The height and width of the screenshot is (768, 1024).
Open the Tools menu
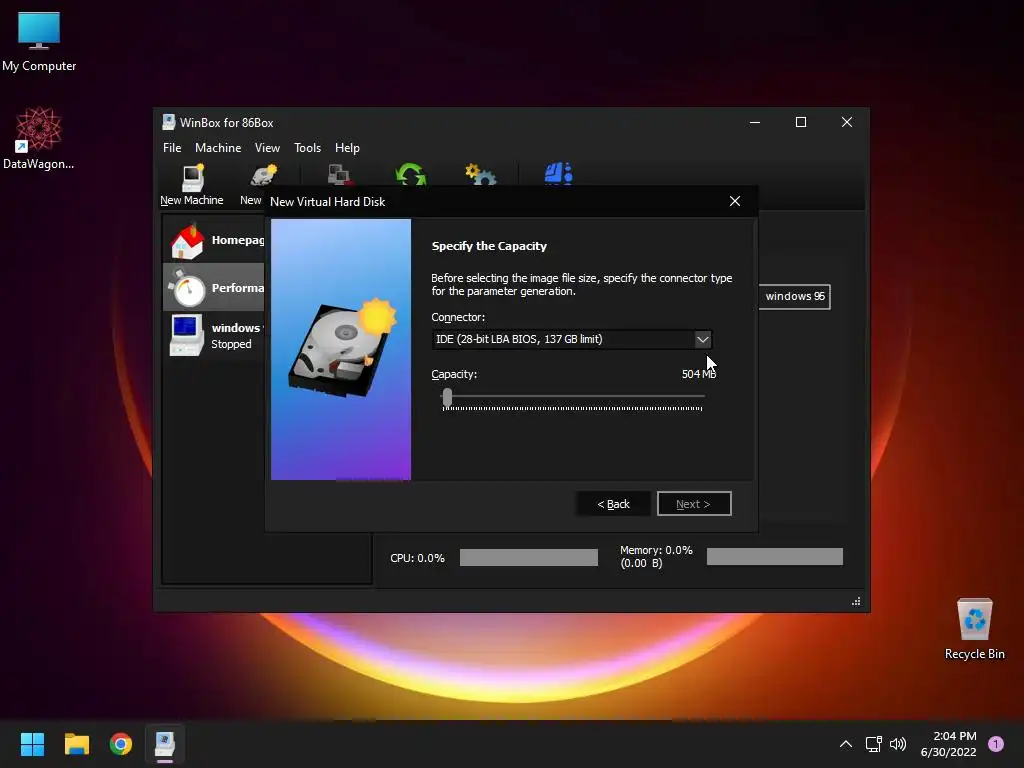point(307,148)
